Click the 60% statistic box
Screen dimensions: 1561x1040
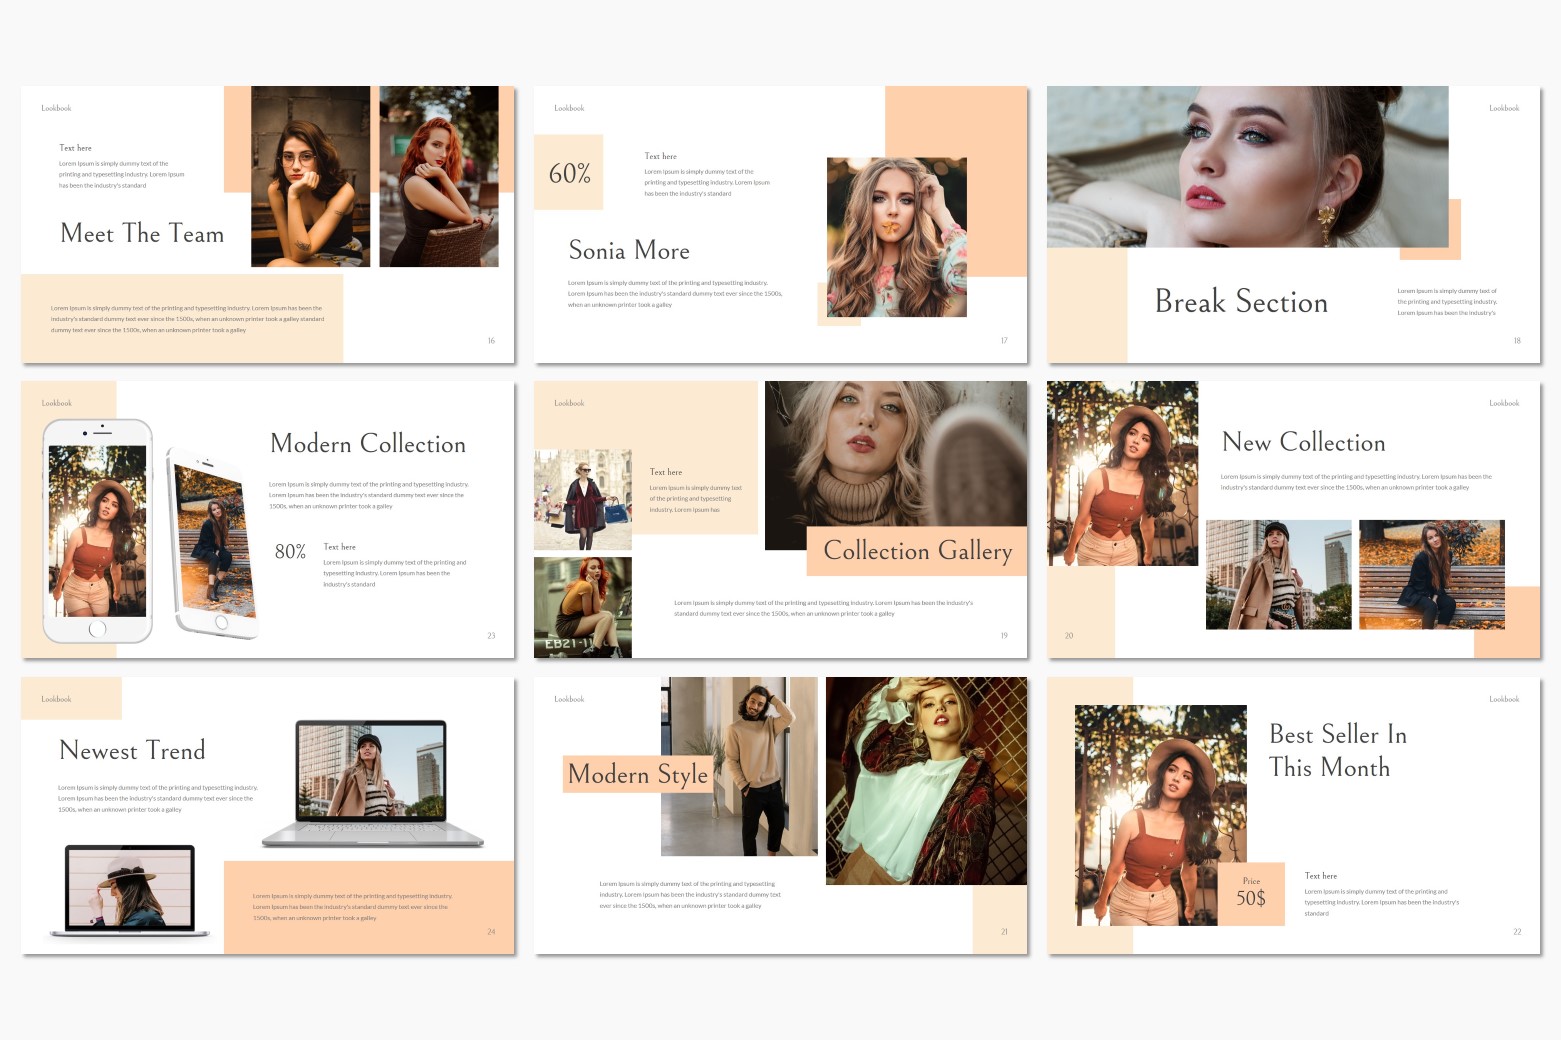(x=569, y=173)
